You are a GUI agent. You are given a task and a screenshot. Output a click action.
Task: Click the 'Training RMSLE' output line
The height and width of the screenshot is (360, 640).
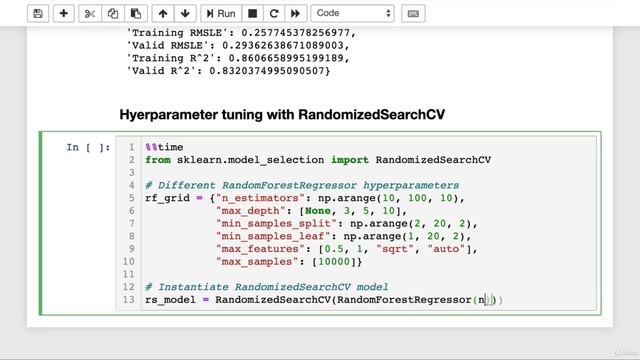tap(241, 33)
